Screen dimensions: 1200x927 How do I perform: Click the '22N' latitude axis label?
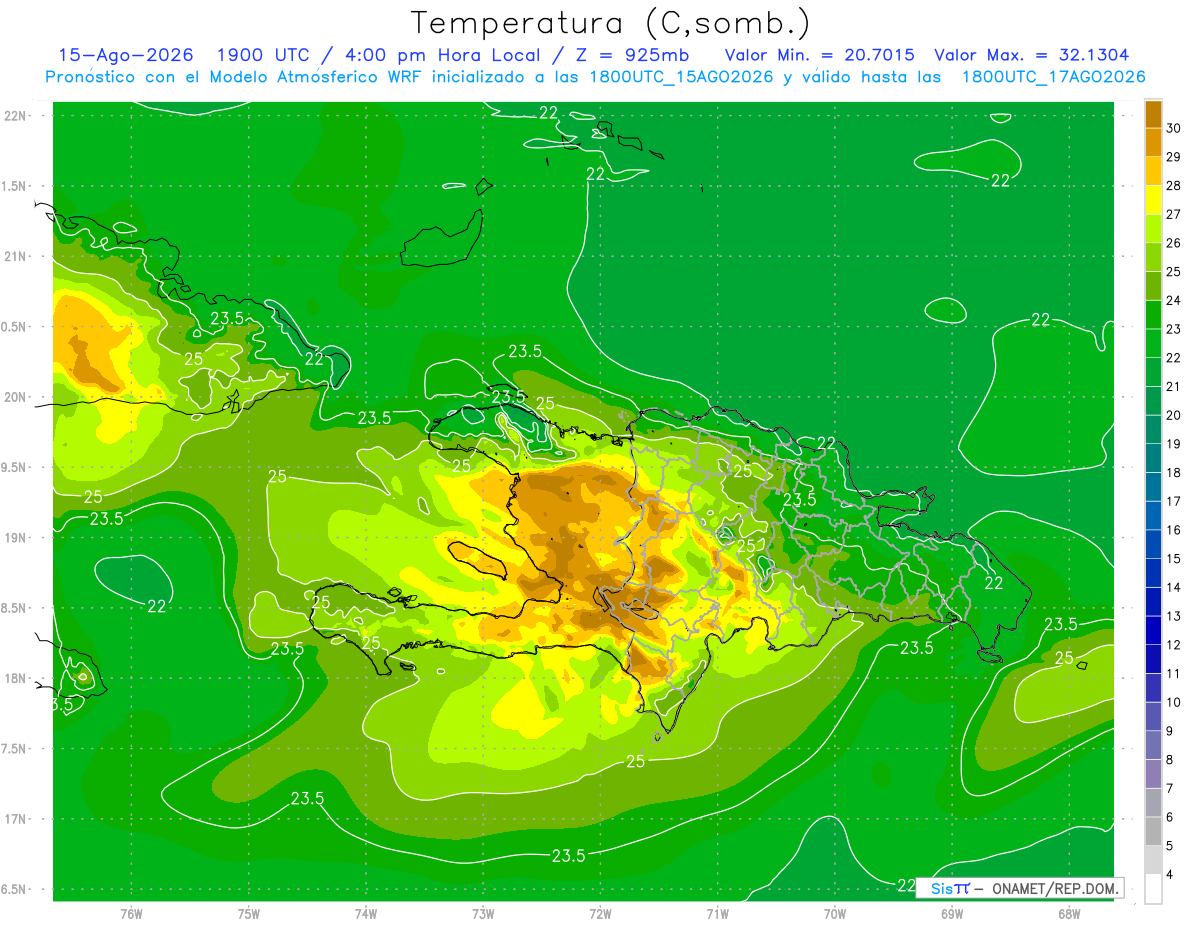[14, 116]
